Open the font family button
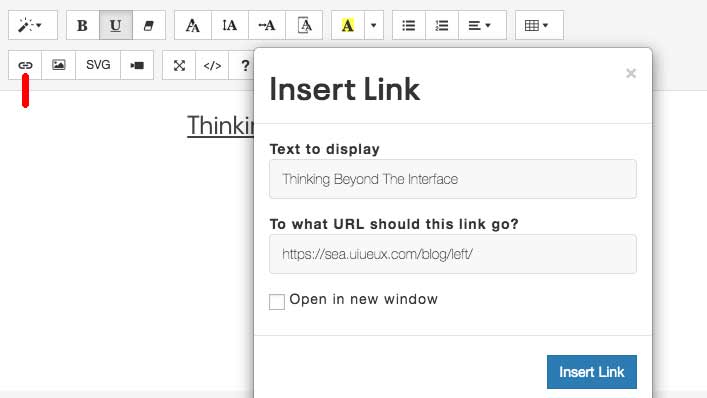 click(x=193, y=25)
